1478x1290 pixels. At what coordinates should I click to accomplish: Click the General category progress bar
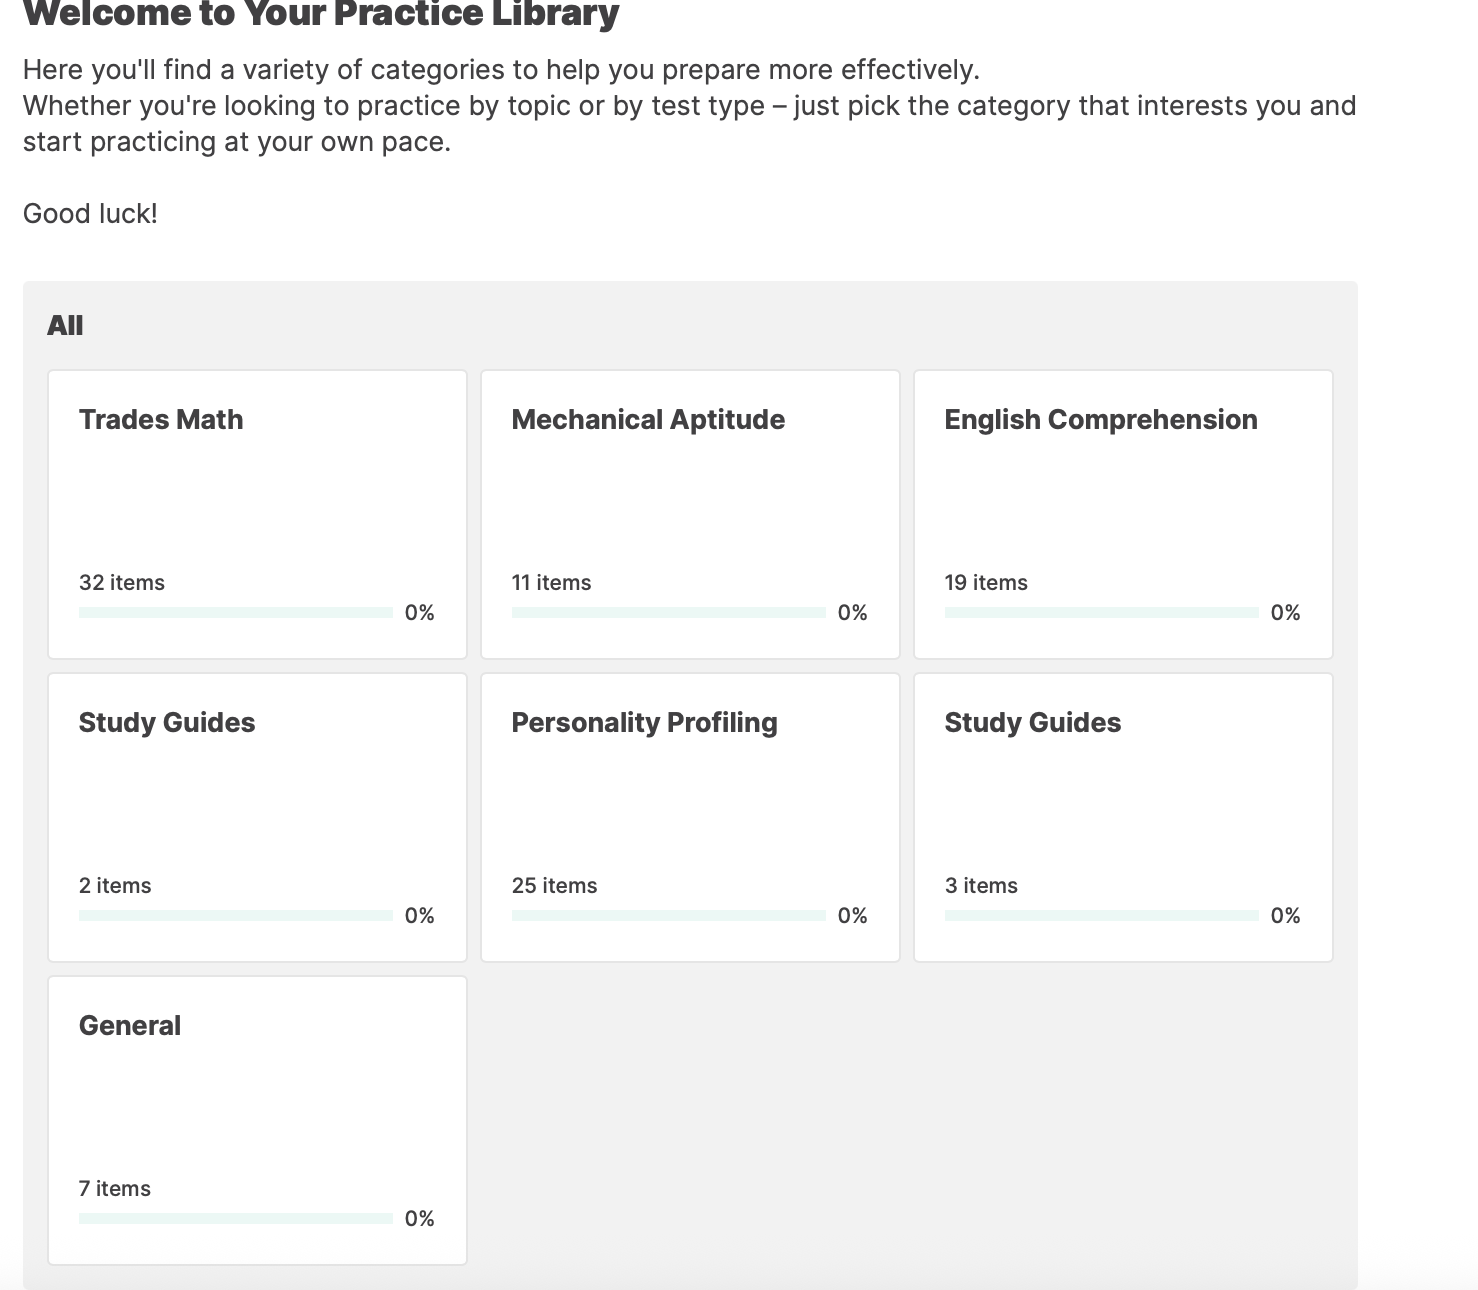click(x=236, y=1219)
